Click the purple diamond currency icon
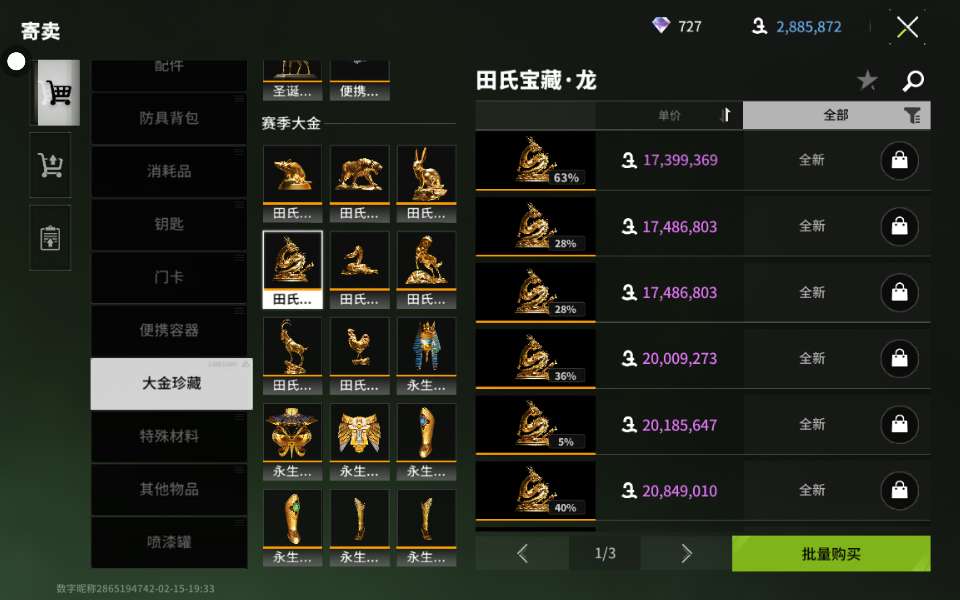The height and width of the screenshot is (600, 960). click(661, 26)
